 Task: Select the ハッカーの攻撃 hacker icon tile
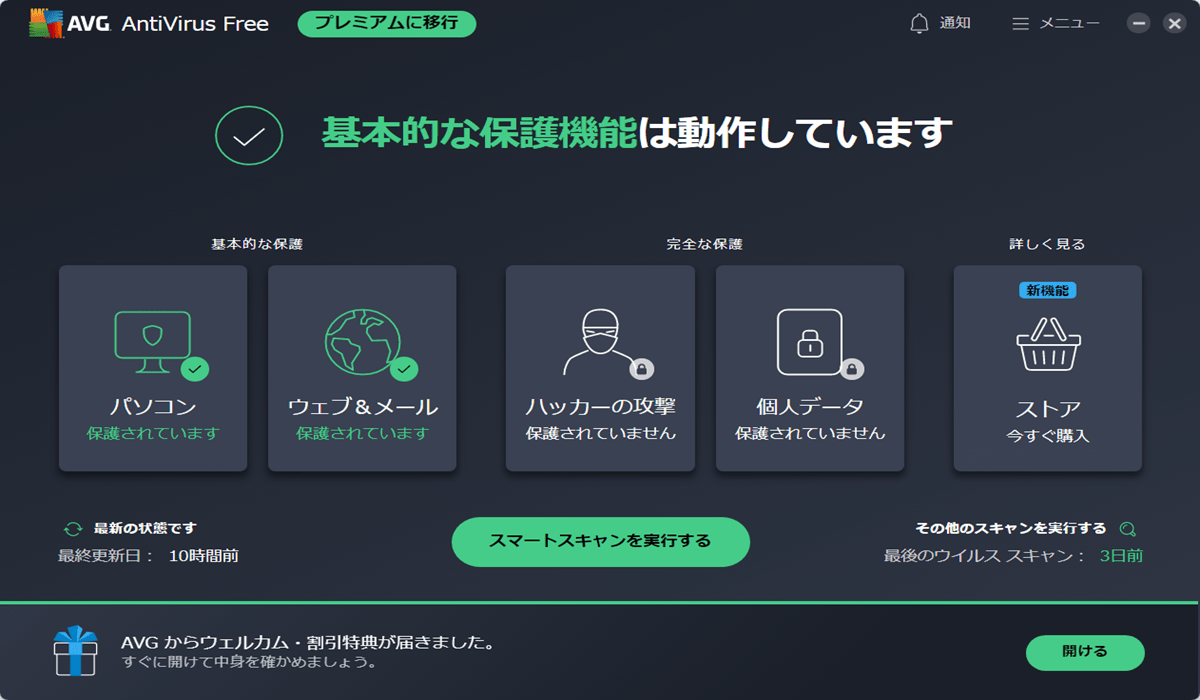[600, 368]
